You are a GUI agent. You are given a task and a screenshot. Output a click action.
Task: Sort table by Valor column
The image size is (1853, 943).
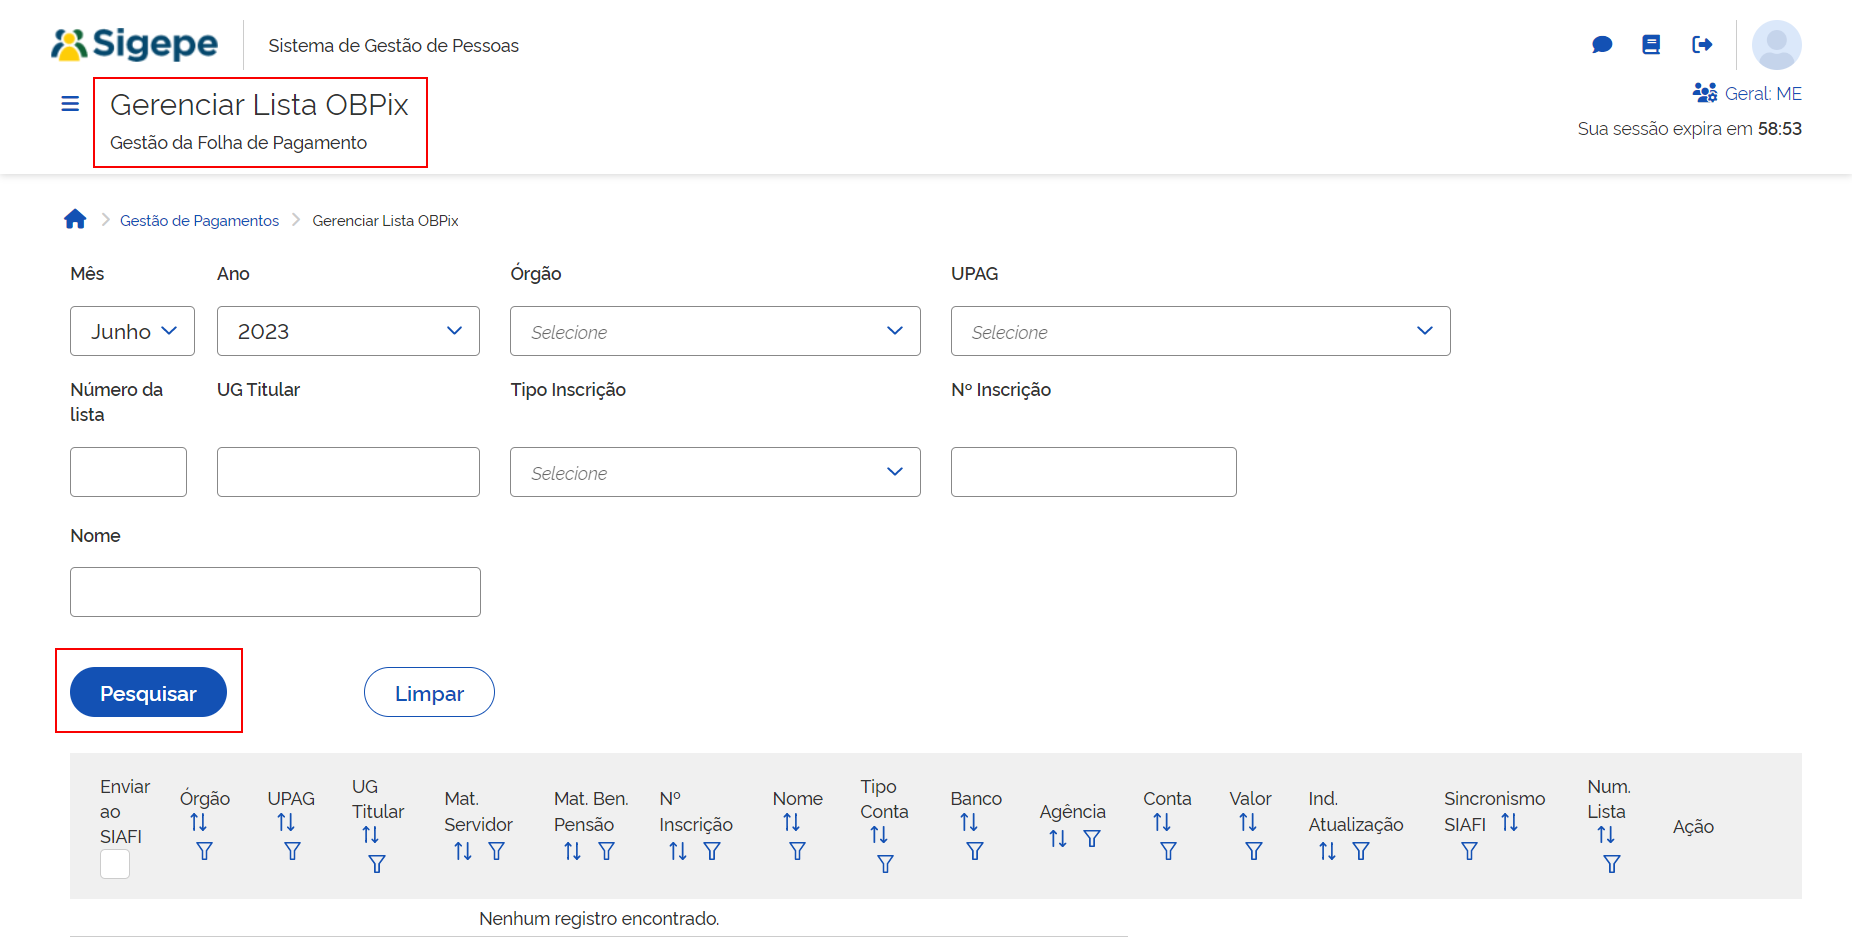(x=1247, y=822)
